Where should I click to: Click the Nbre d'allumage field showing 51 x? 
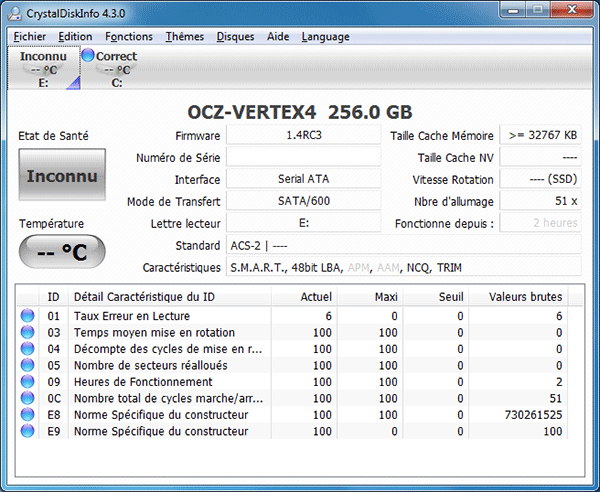[x=540, y=201]
